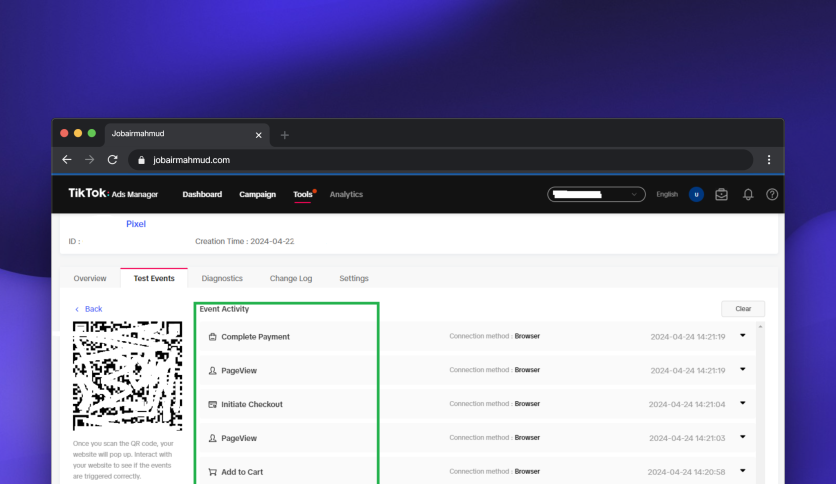Image resolution: width=836 pixels, height=484 pixels.
Task: Click the QR code image
Action: pyautogui.click(x=127, y=376)
